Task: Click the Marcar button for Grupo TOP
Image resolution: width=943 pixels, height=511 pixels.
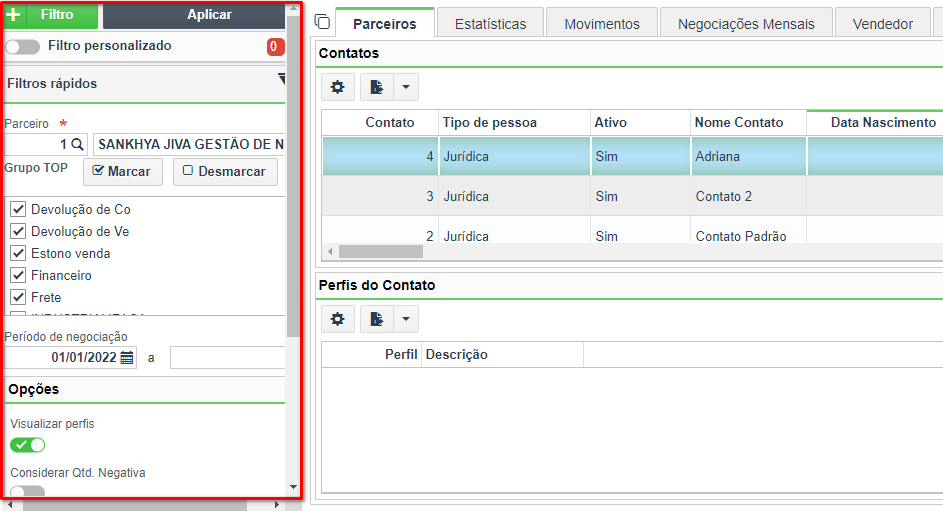Action: coord(123,171)
